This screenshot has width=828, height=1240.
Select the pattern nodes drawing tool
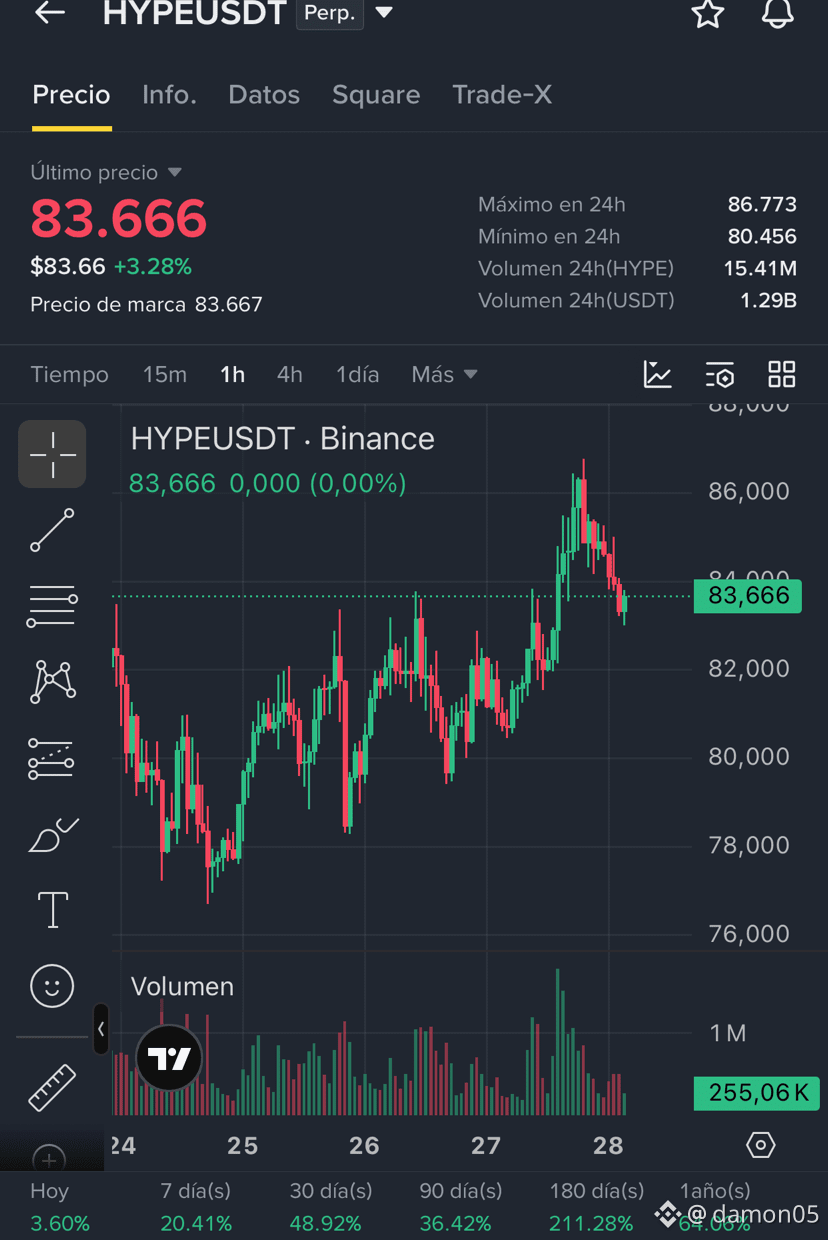(x=52, y=682)
